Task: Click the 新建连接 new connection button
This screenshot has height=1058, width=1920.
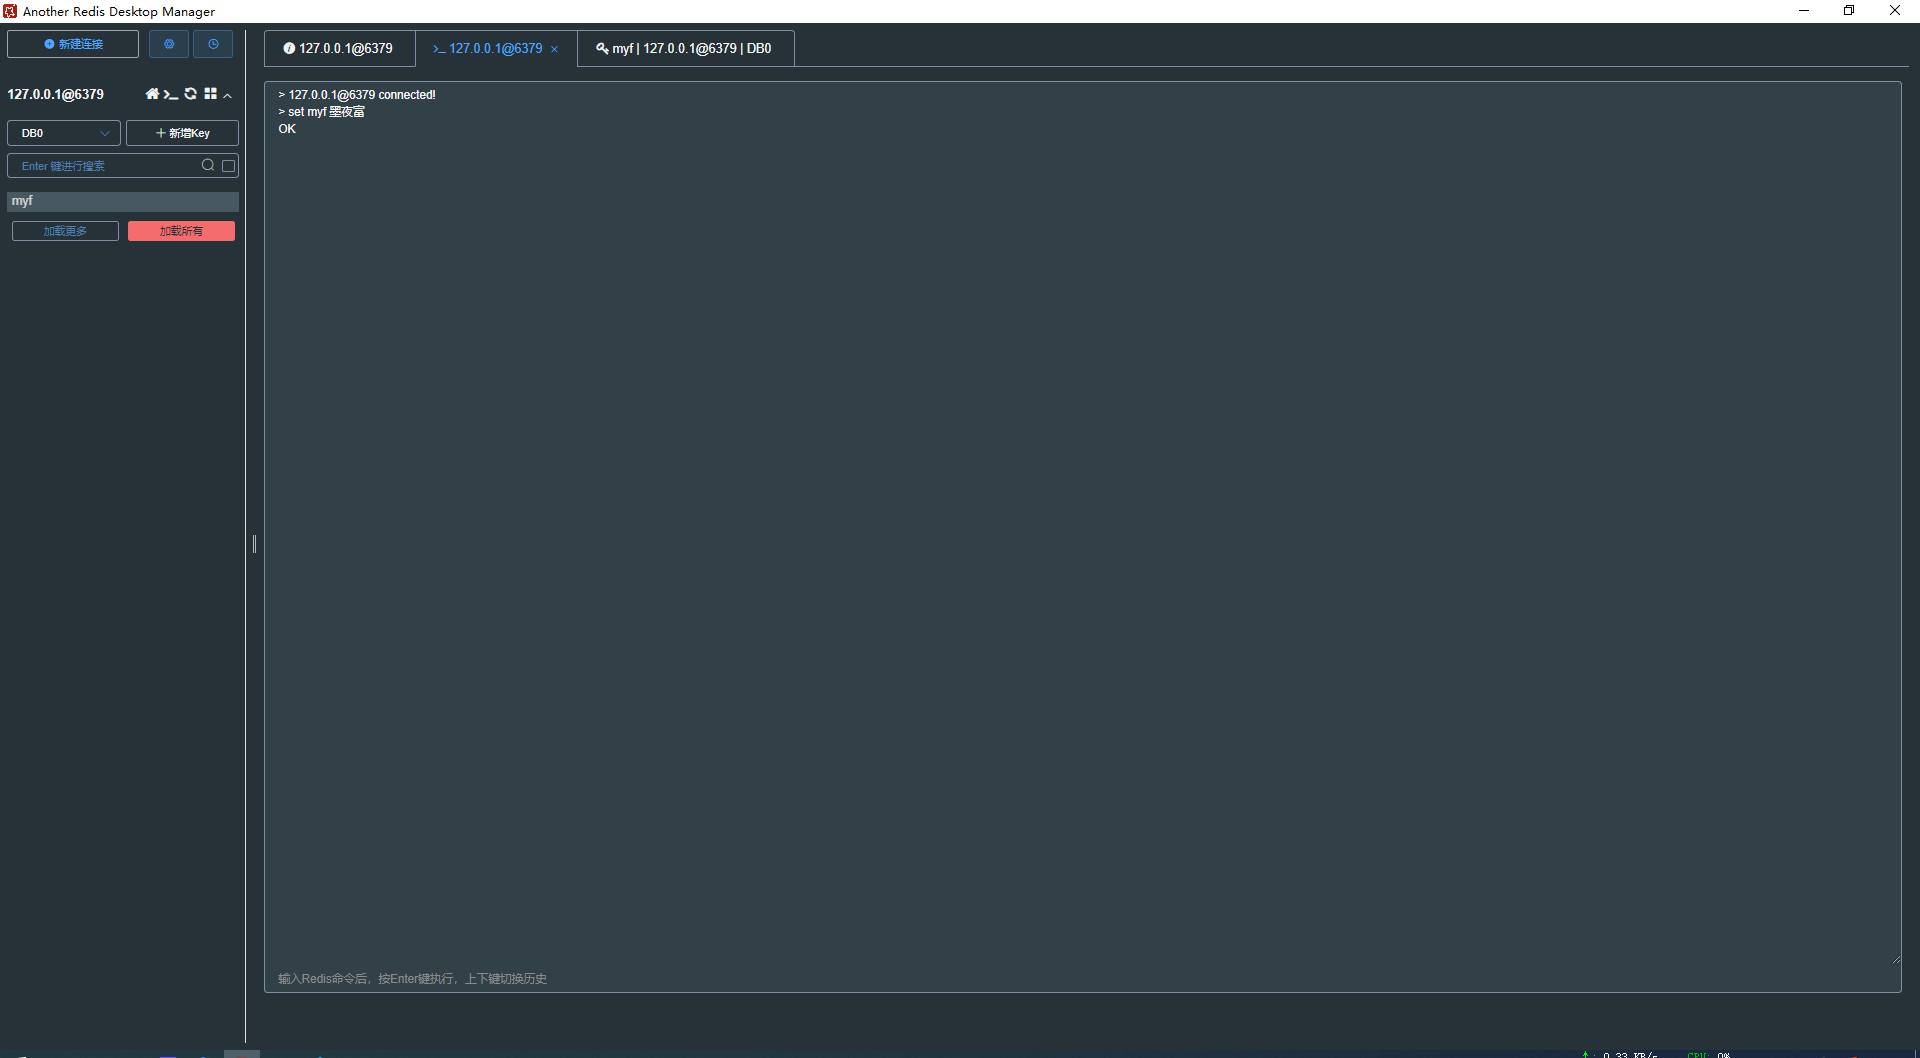Action: 73,44
